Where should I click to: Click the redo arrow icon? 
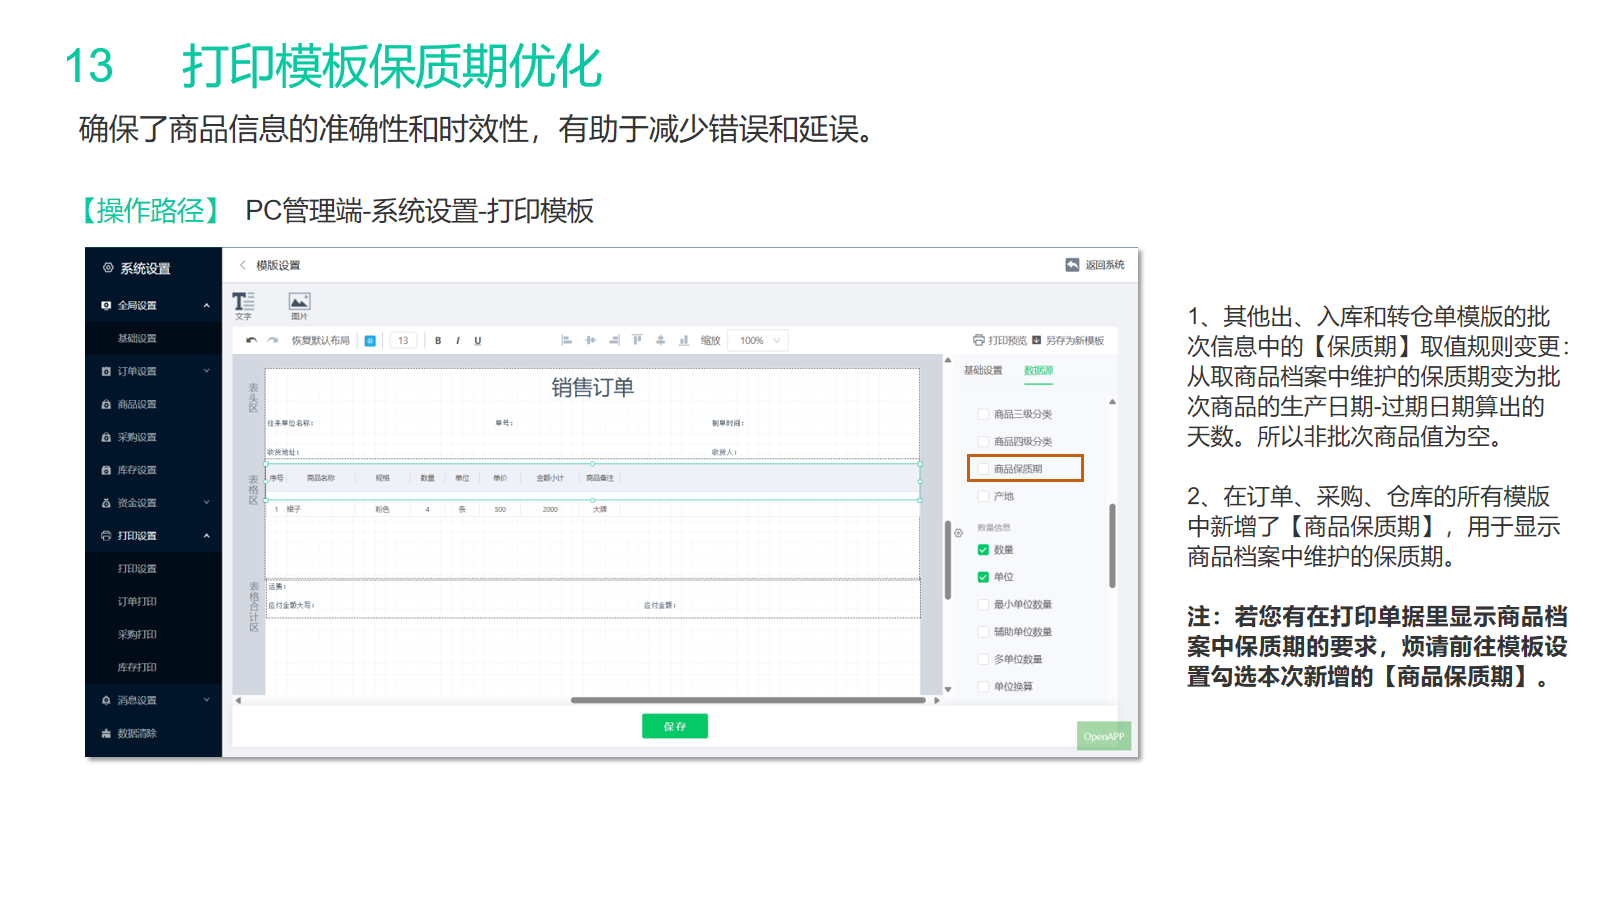tap(272, 341)
